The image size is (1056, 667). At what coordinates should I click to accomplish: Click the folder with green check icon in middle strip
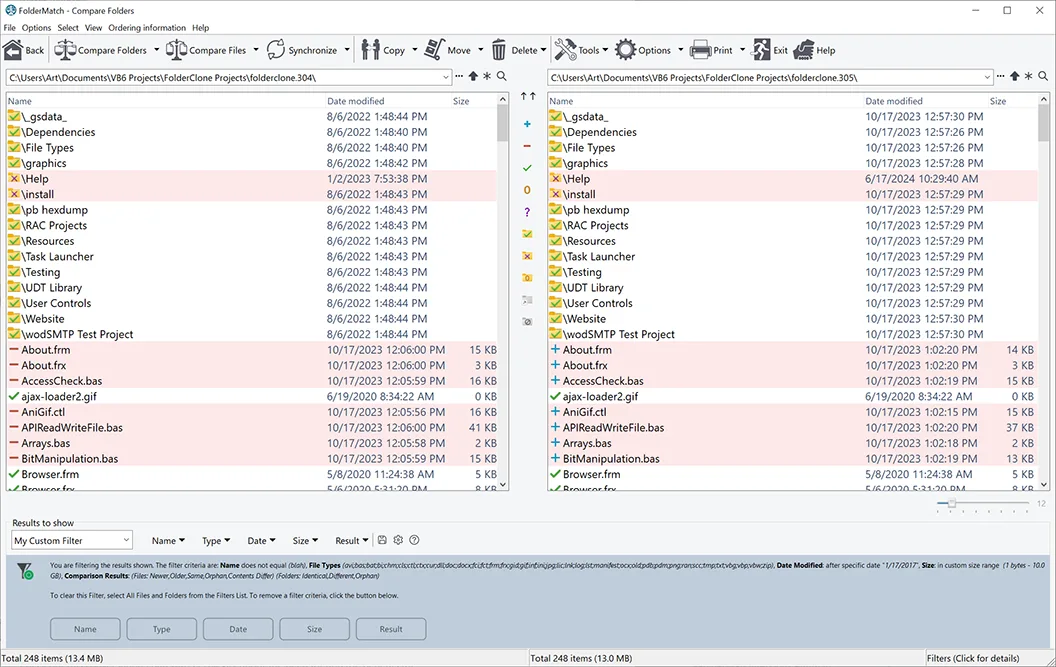527,234
